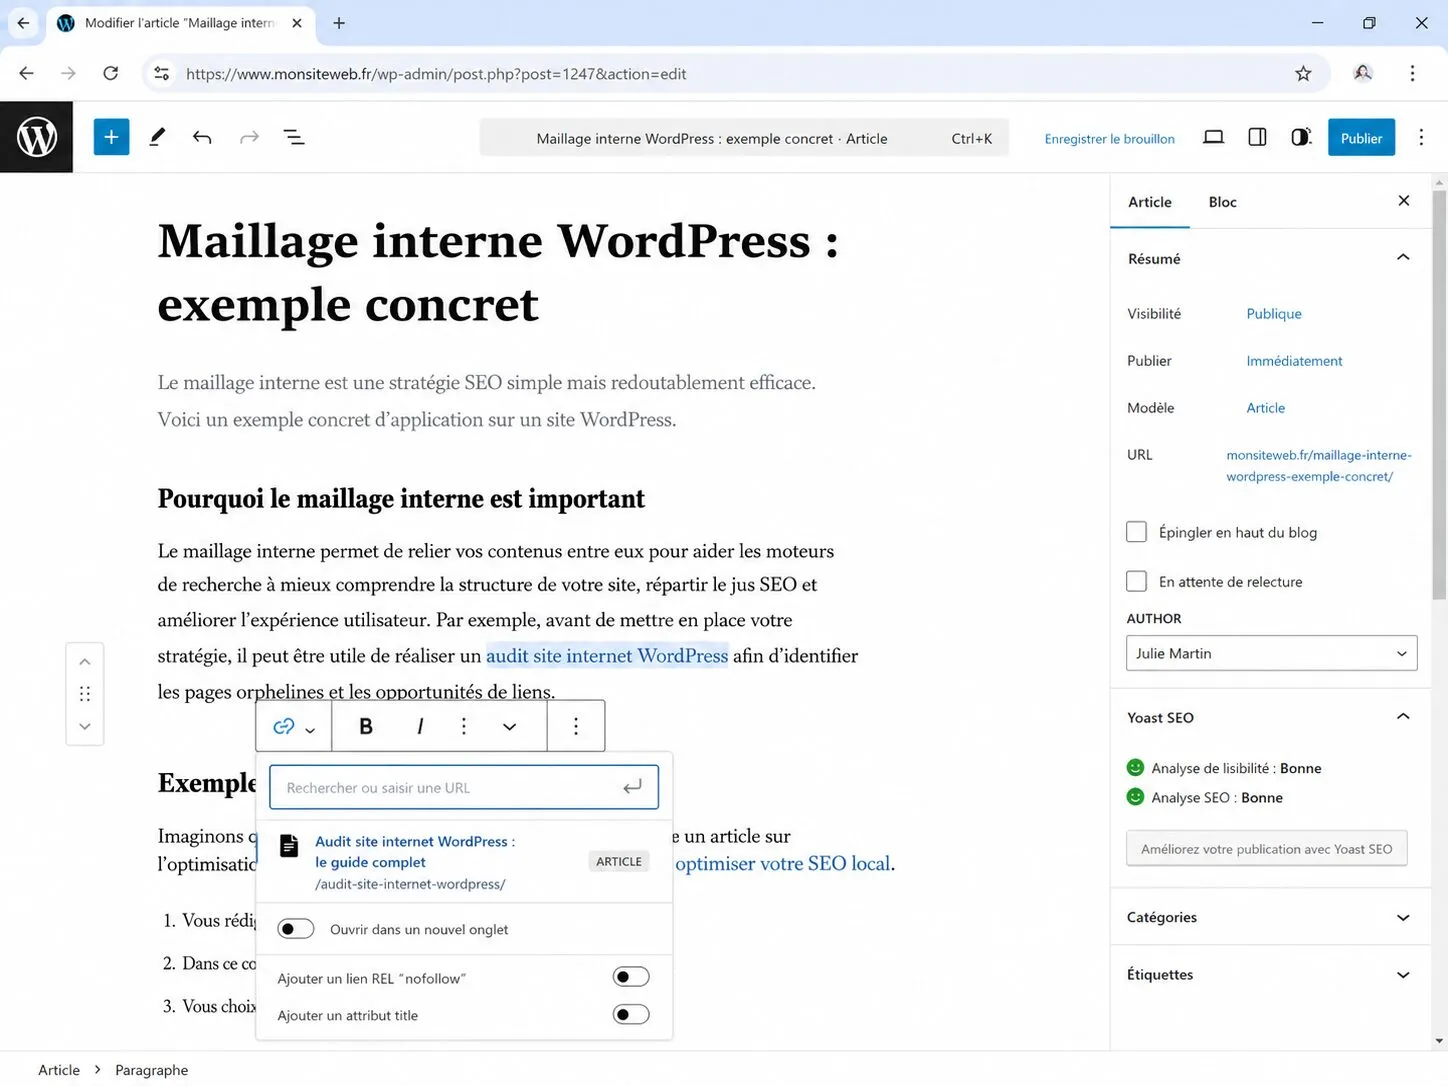The height and width of the screenshot is (1086, 1448).
Task: Open the Author Julie Martin dropdown
Action: (1271, 653)
